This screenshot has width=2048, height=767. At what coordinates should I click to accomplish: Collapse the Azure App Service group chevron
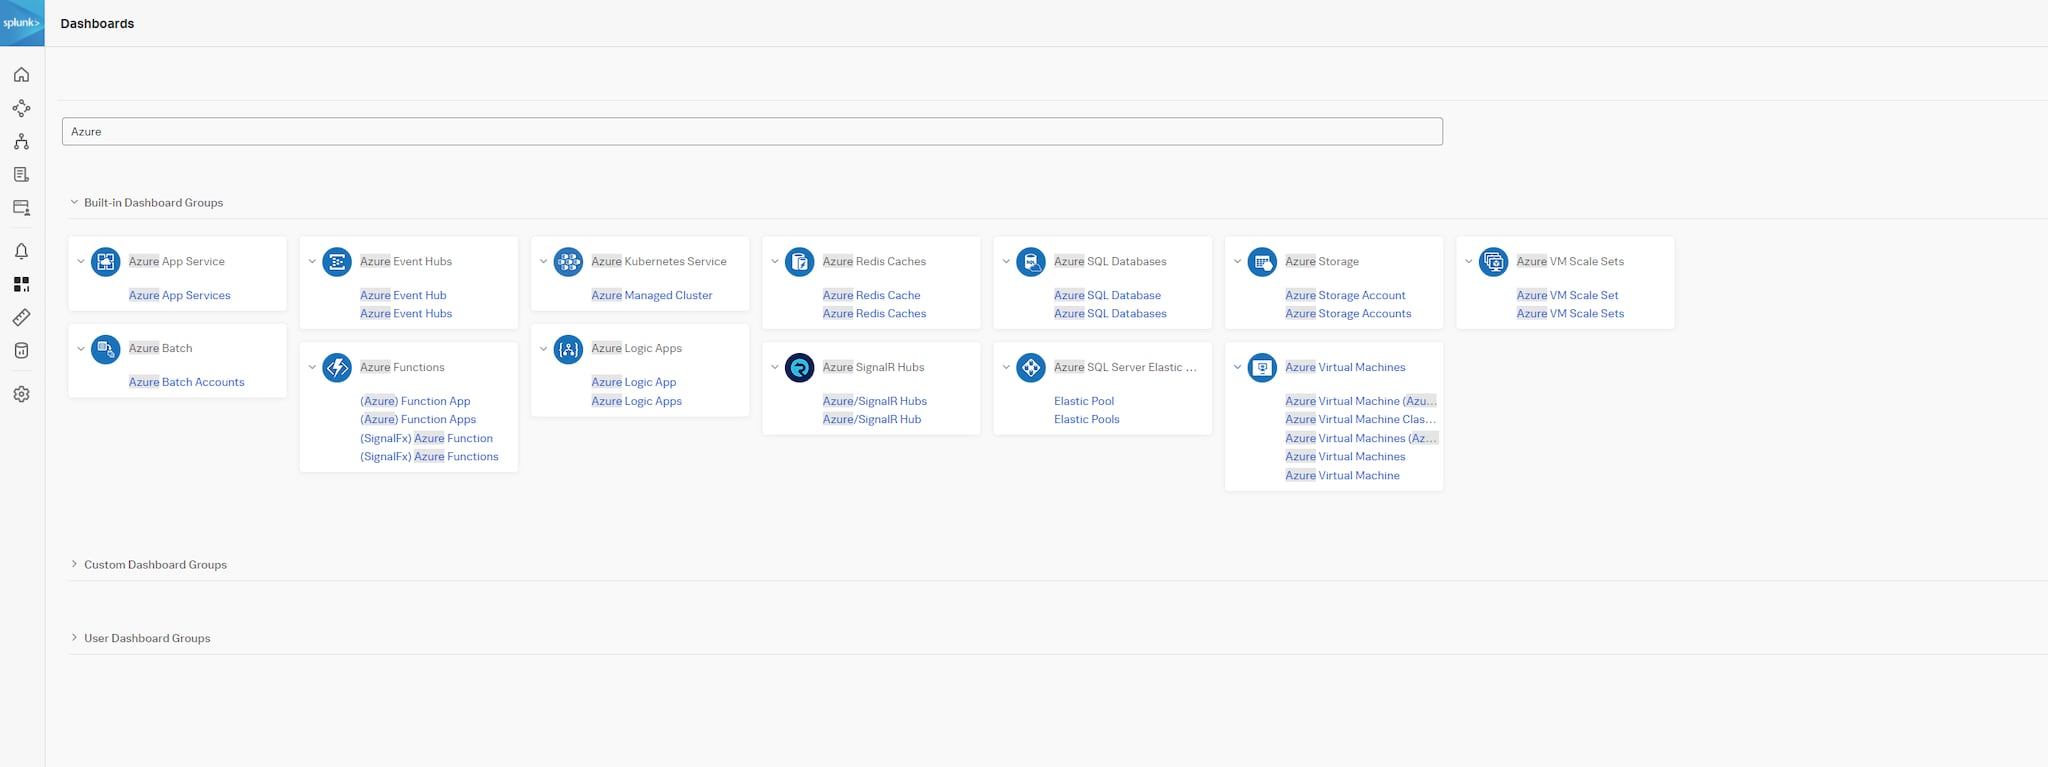(x=81, y=262)
